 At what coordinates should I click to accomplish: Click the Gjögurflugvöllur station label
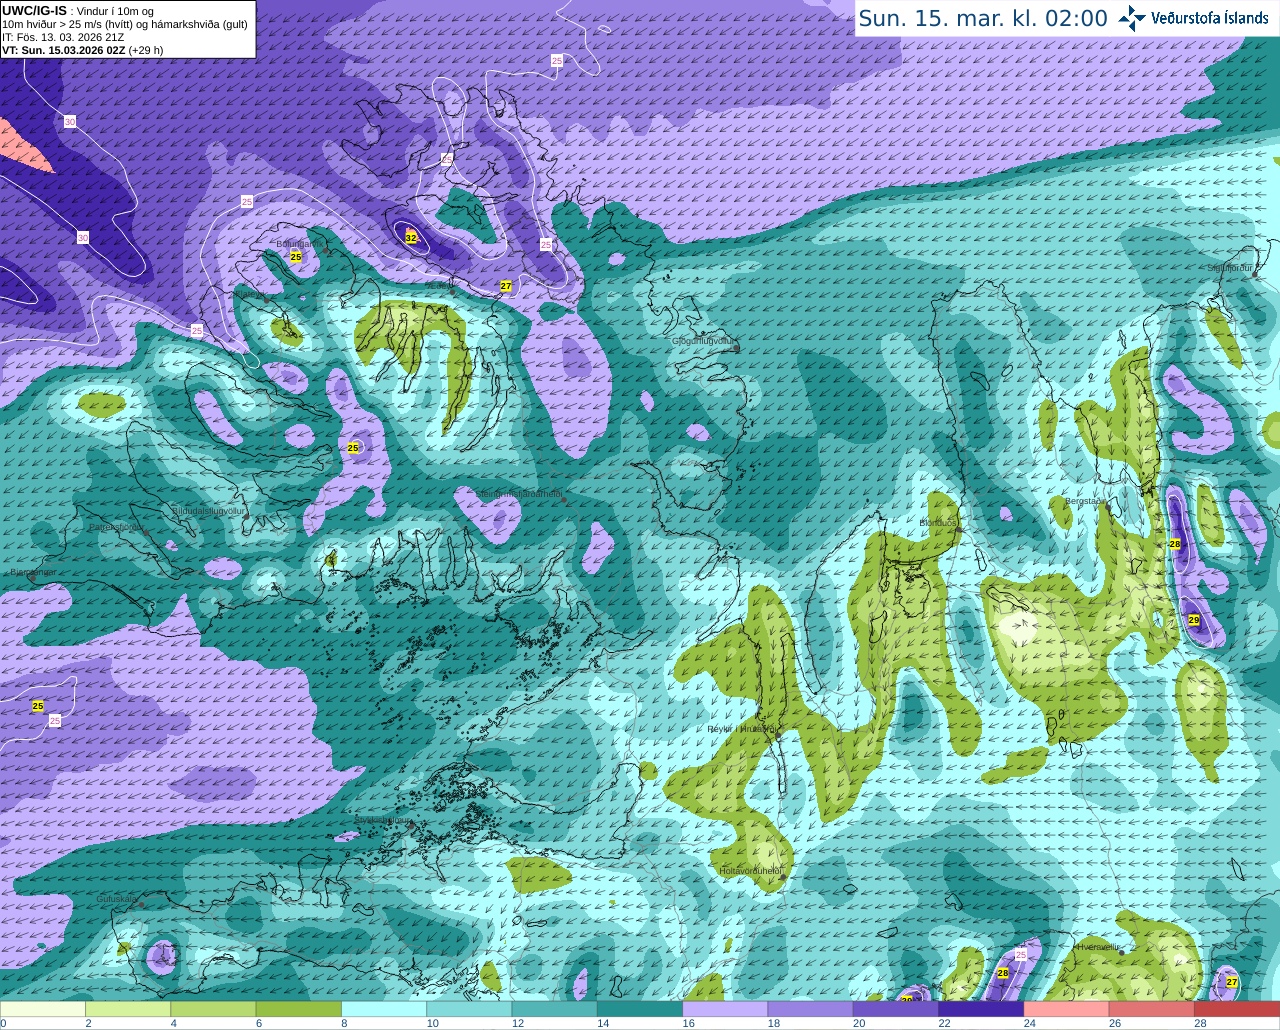click(x=703, y=341)
